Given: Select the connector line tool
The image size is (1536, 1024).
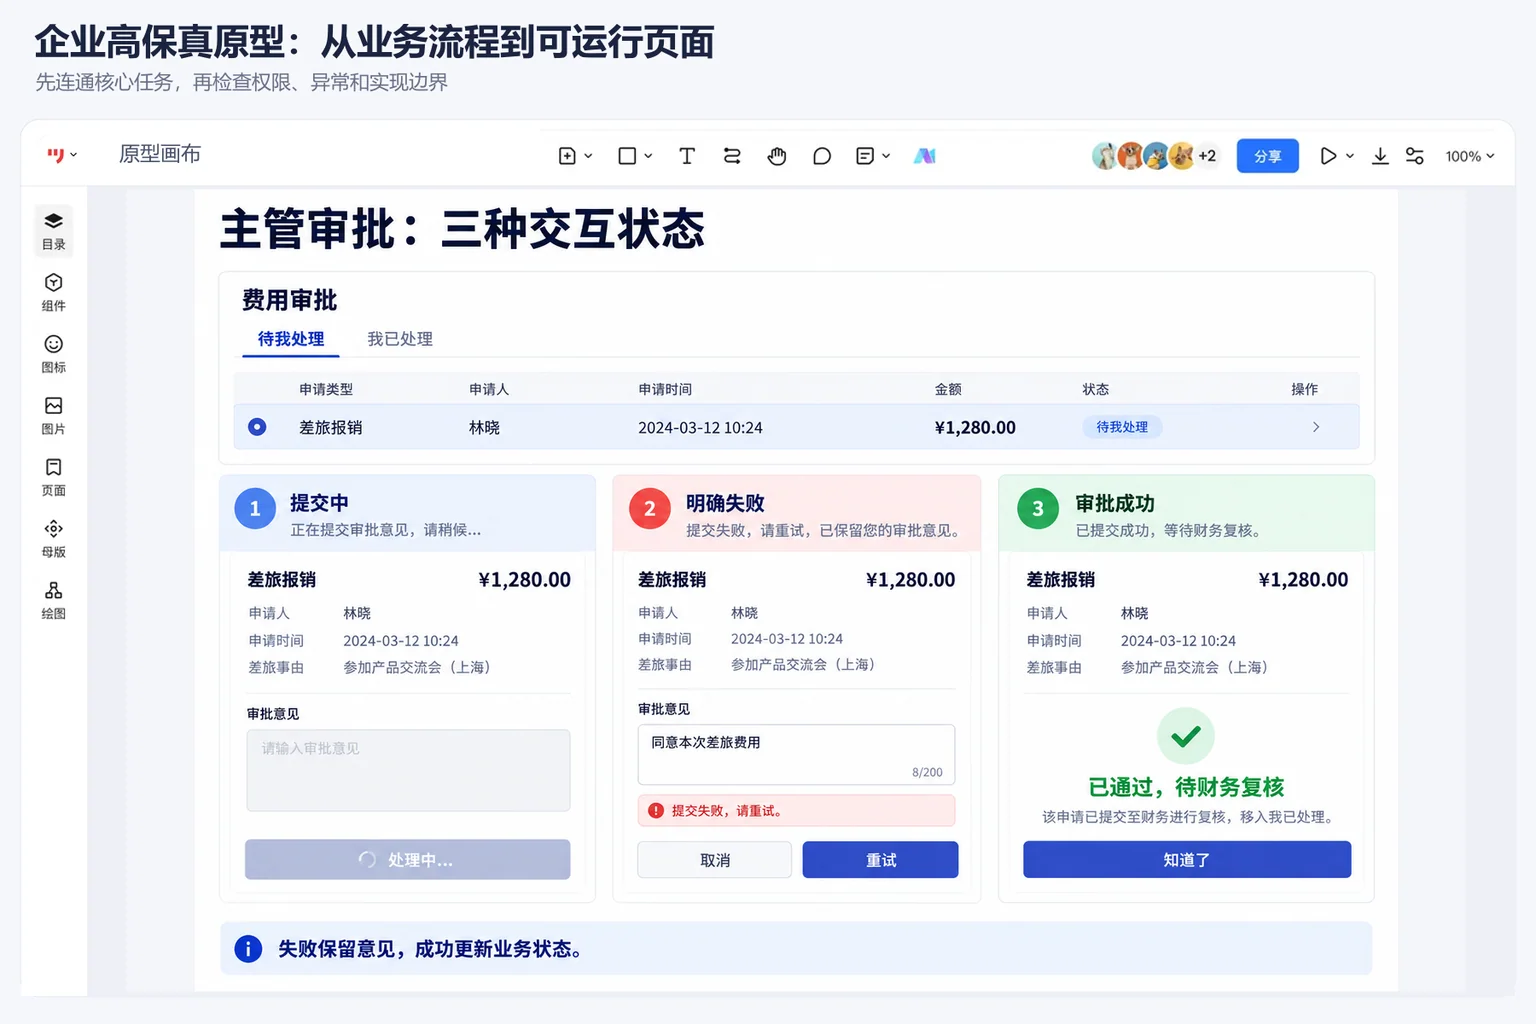Looking at the screenshot, I should point(732,156).
